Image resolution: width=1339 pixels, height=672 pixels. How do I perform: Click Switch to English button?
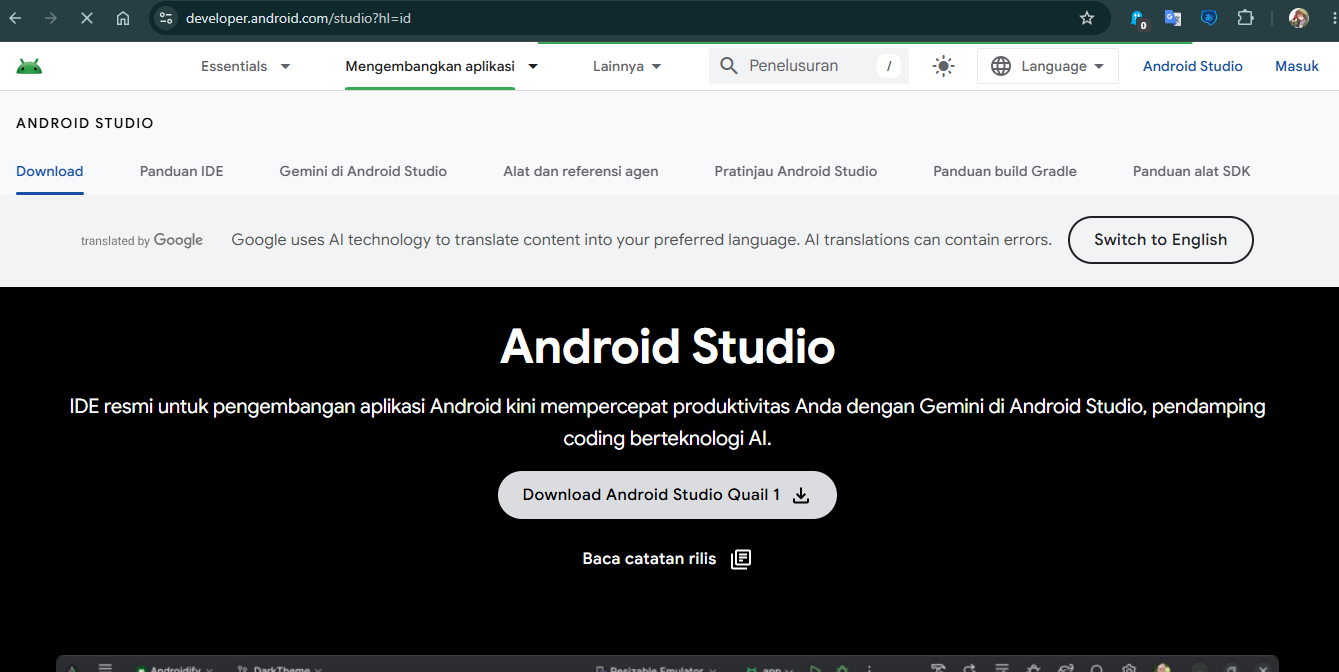click(1160, 240)
